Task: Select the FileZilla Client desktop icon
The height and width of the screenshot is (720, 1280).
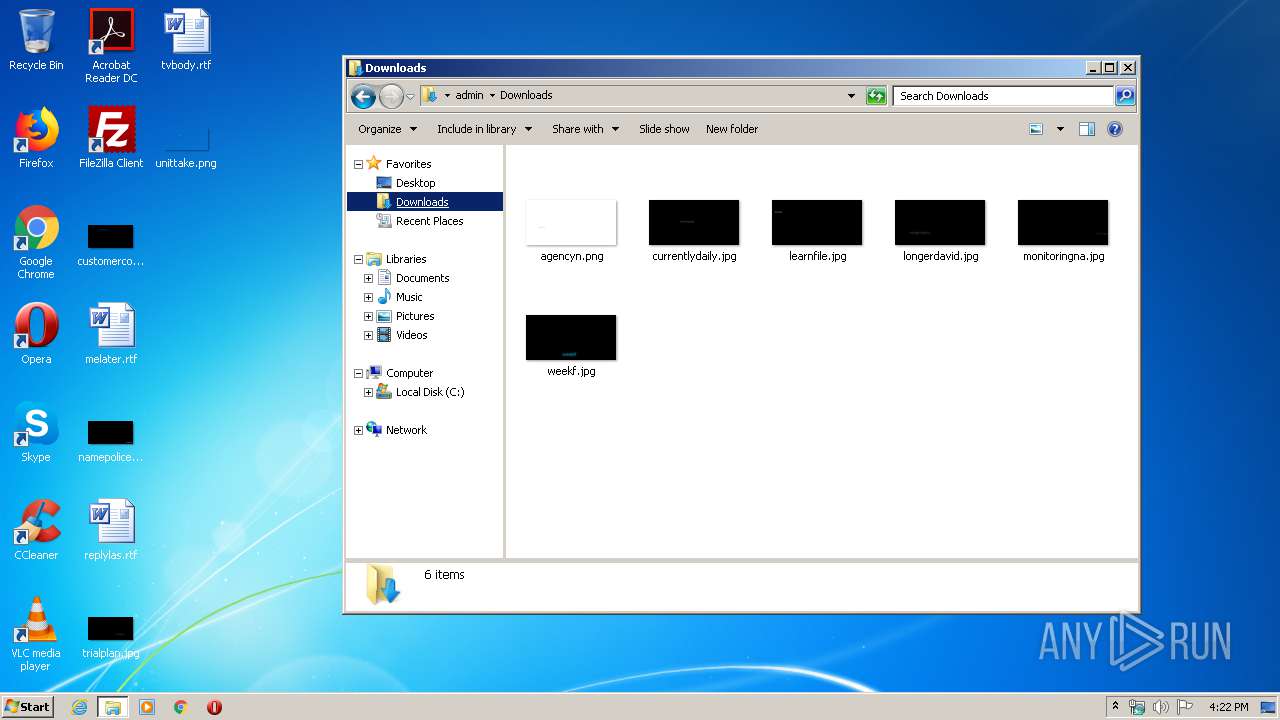Action: pos(111,138)
